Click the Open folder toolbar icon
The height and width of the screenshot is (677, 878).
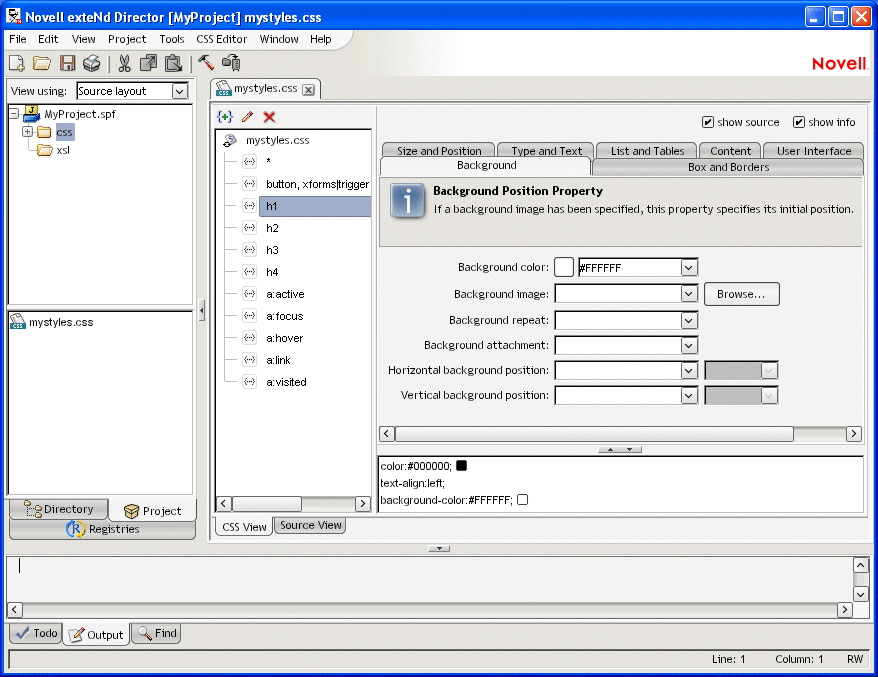(x=42, y=63)
